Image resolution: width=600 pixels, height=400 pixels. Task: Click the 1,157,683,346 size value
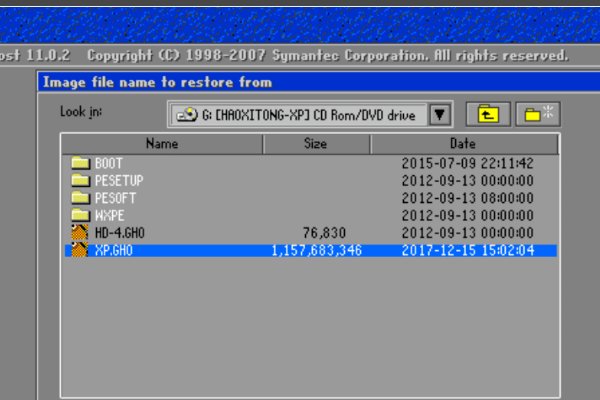coord(315,250)
